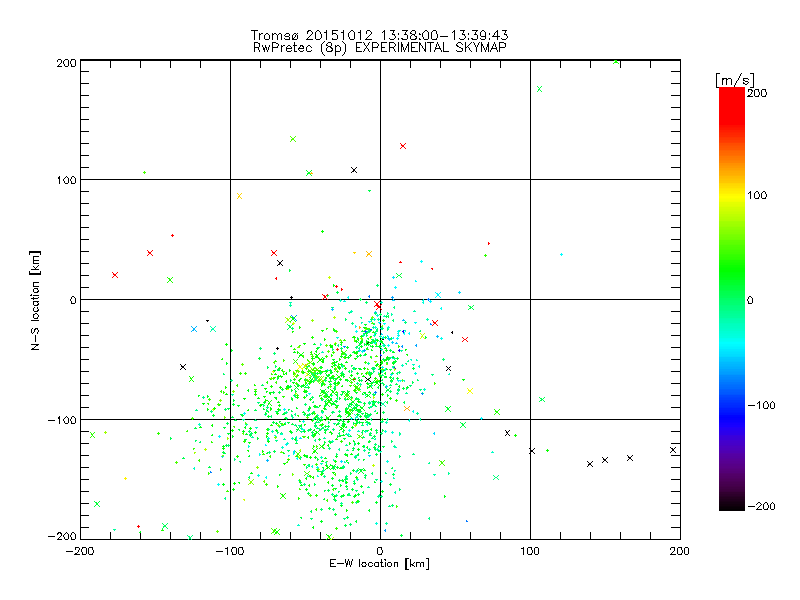Click the cyan dot near 121 km east, 37 km north
The image size is (800, 600).
click(562, 255)
